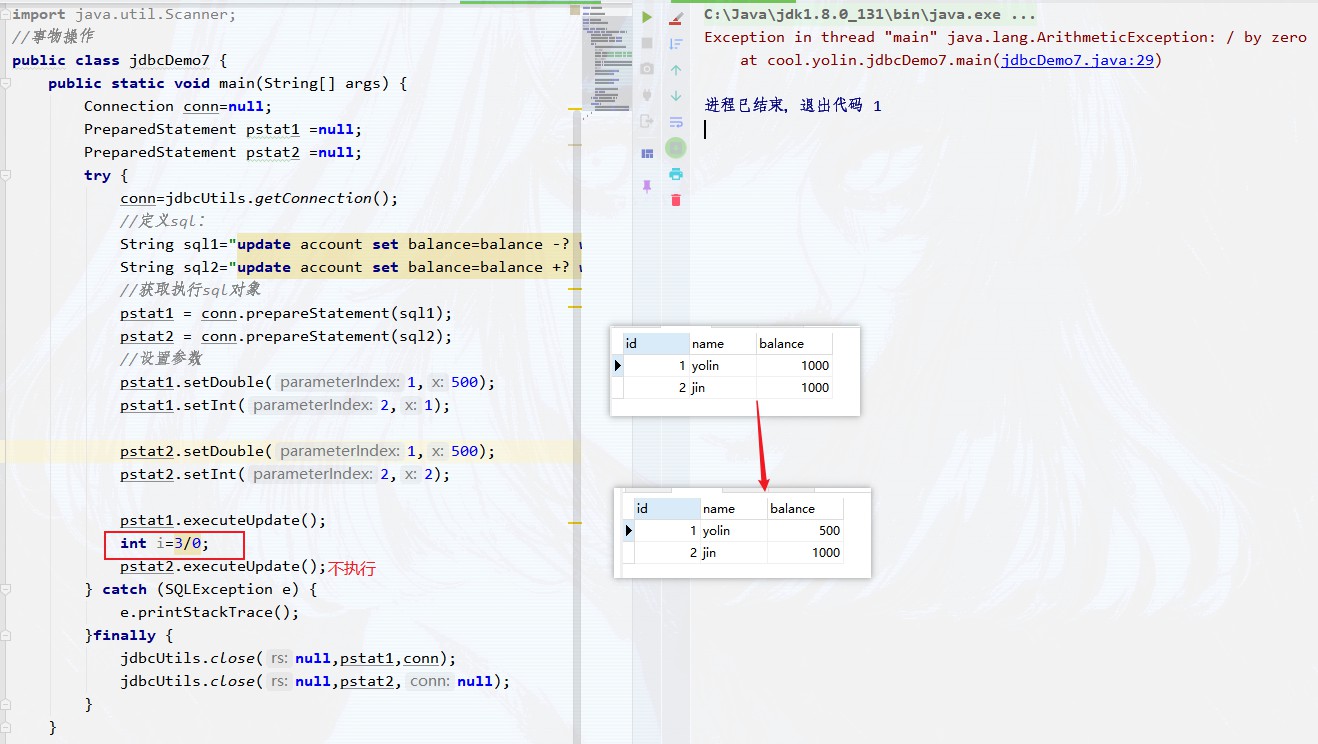Click the up arrow stack trace icon
This screenshot has width=1318, height=744.
tap(676, 70)
